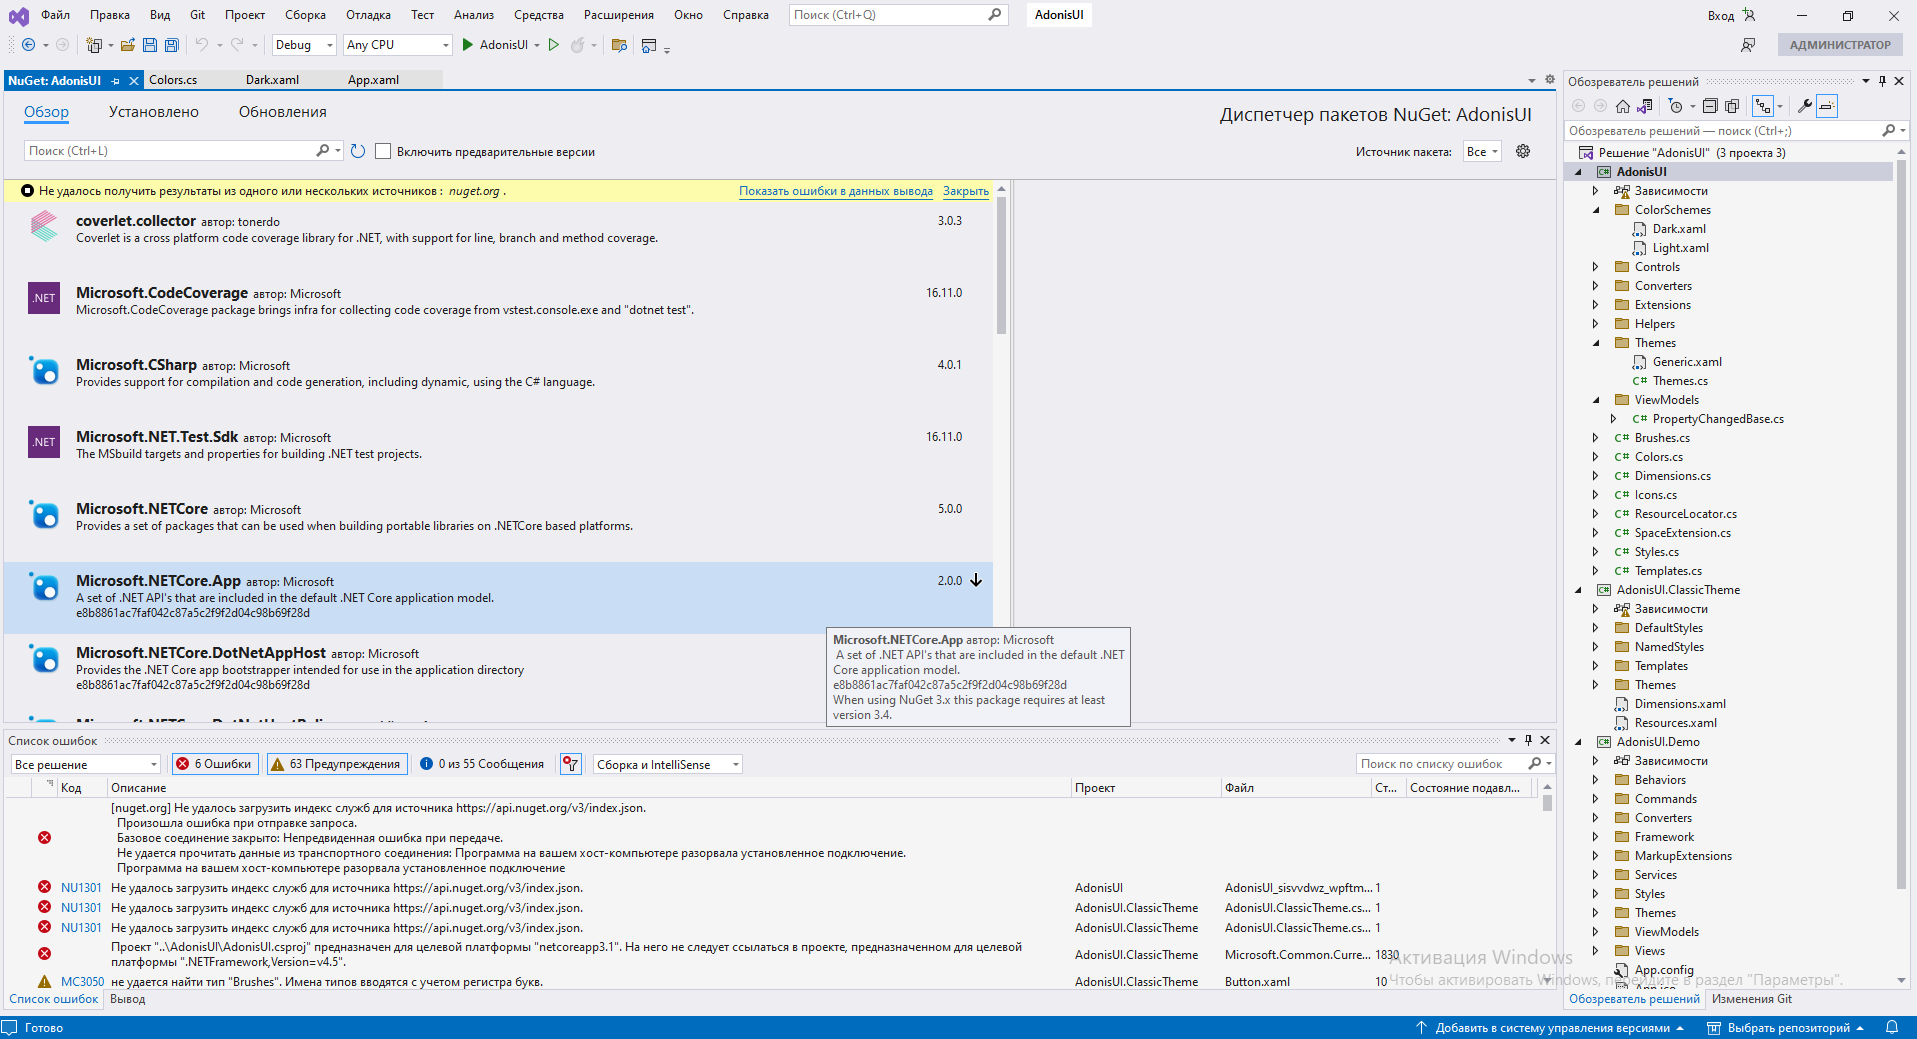
Task: Click the Save All icon
Action: [x=170, y=45]
